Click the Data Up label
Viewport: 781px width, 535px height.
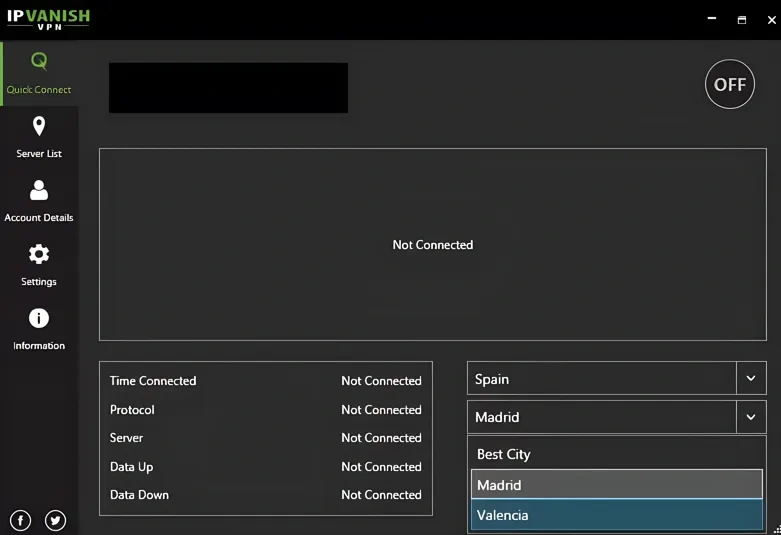pyautogui.click(x=131, y=467)
